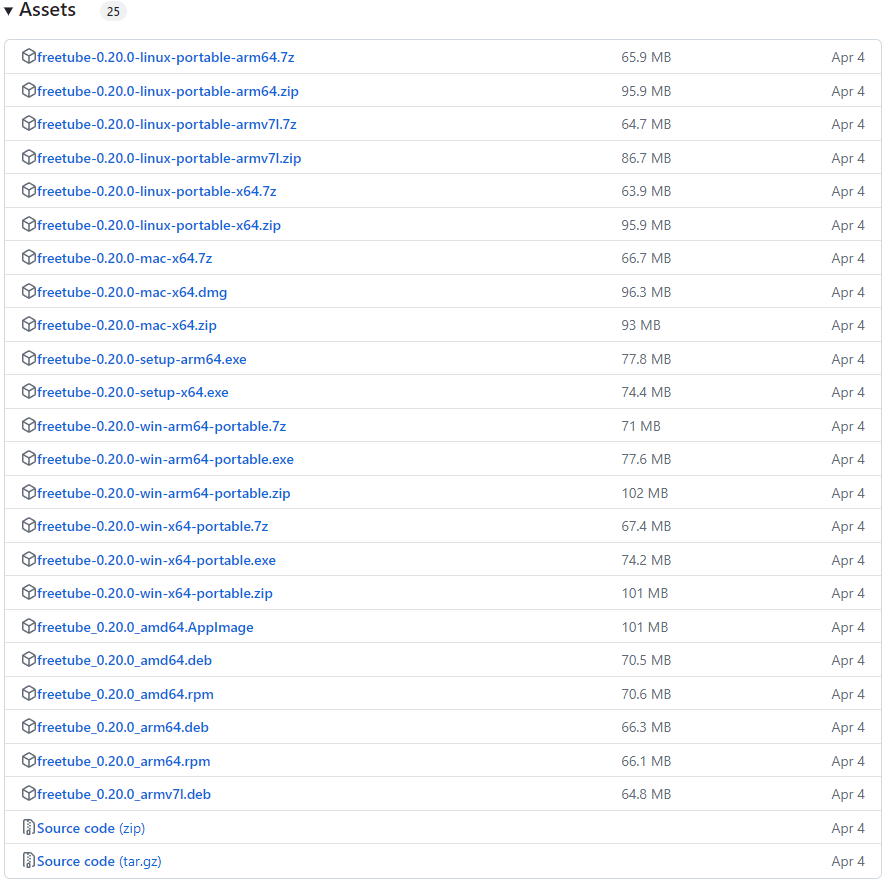Image resolution: width=891 pixels, height=886 pixels.
Task: Download freetube-0.20.0-setup-arm64.exe installer
Action: pos(141,359)
